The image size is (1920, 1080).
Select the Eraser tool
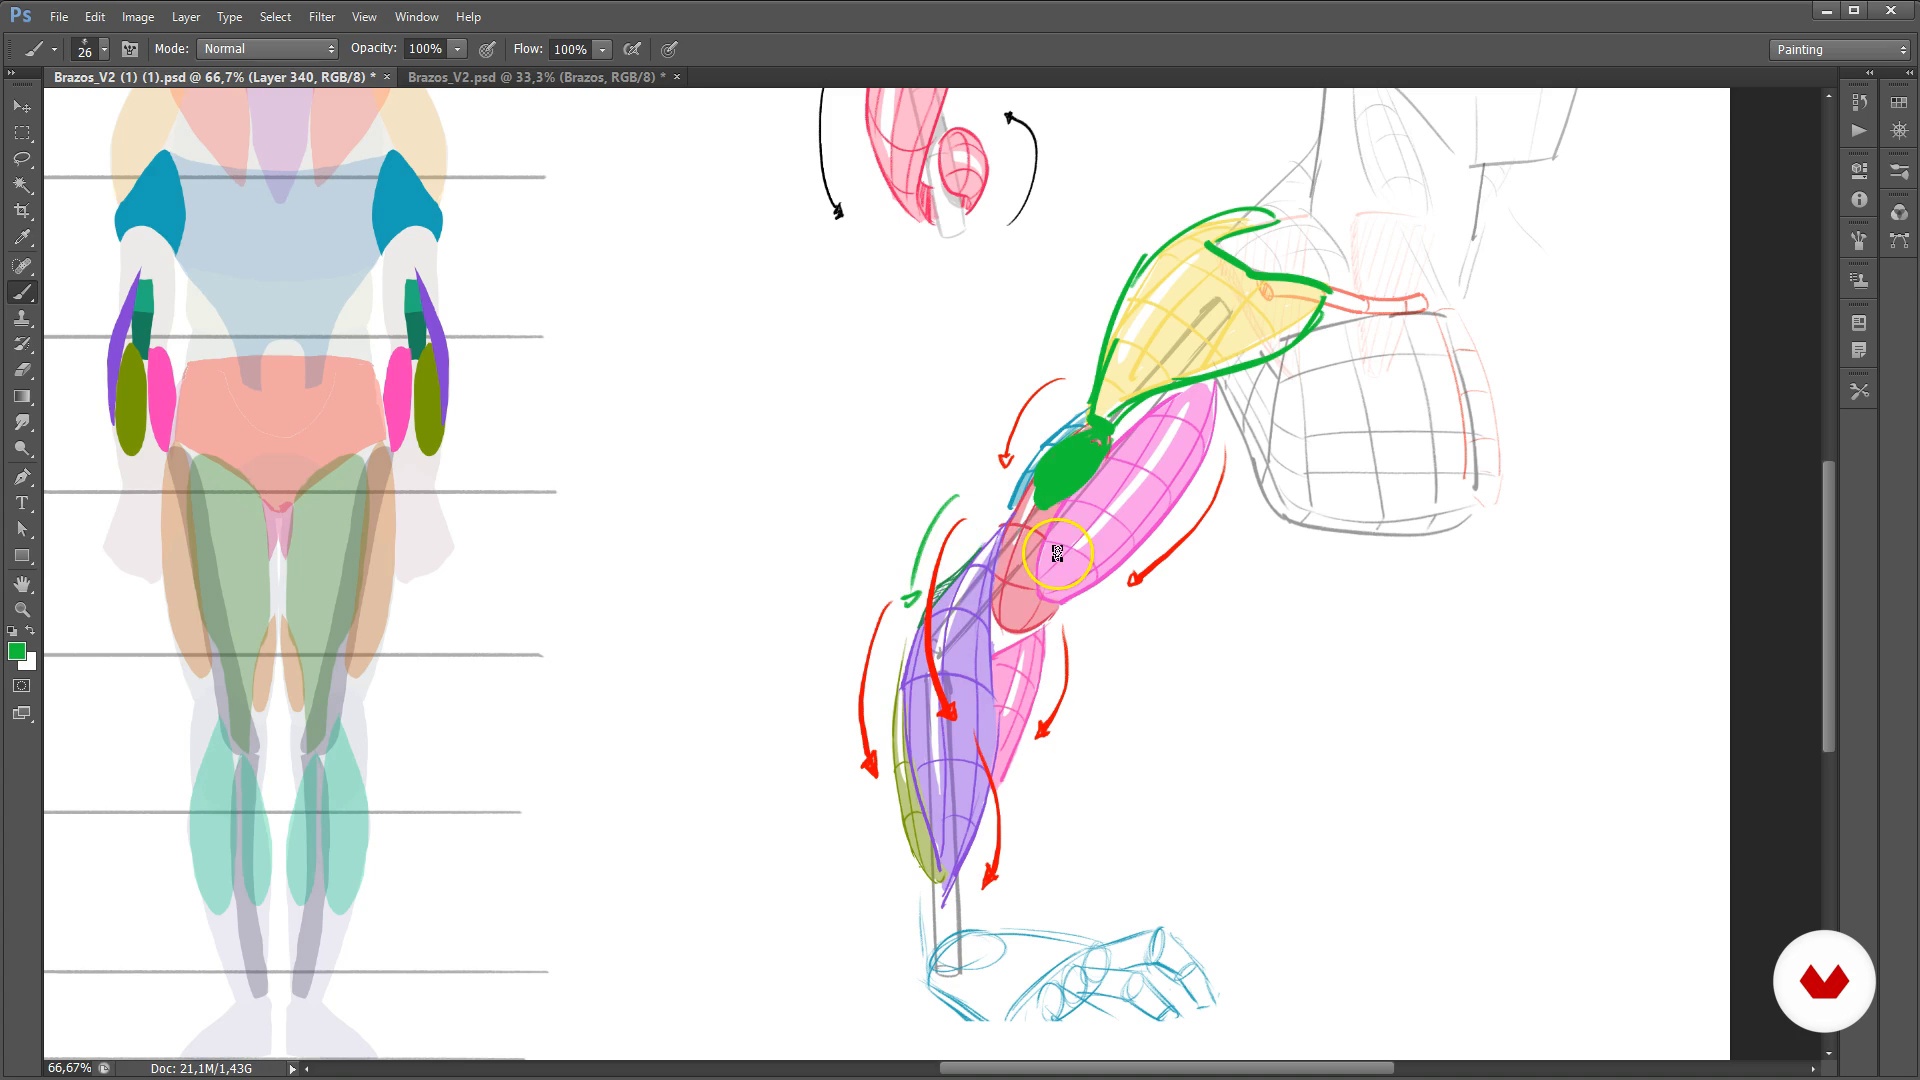22,370
